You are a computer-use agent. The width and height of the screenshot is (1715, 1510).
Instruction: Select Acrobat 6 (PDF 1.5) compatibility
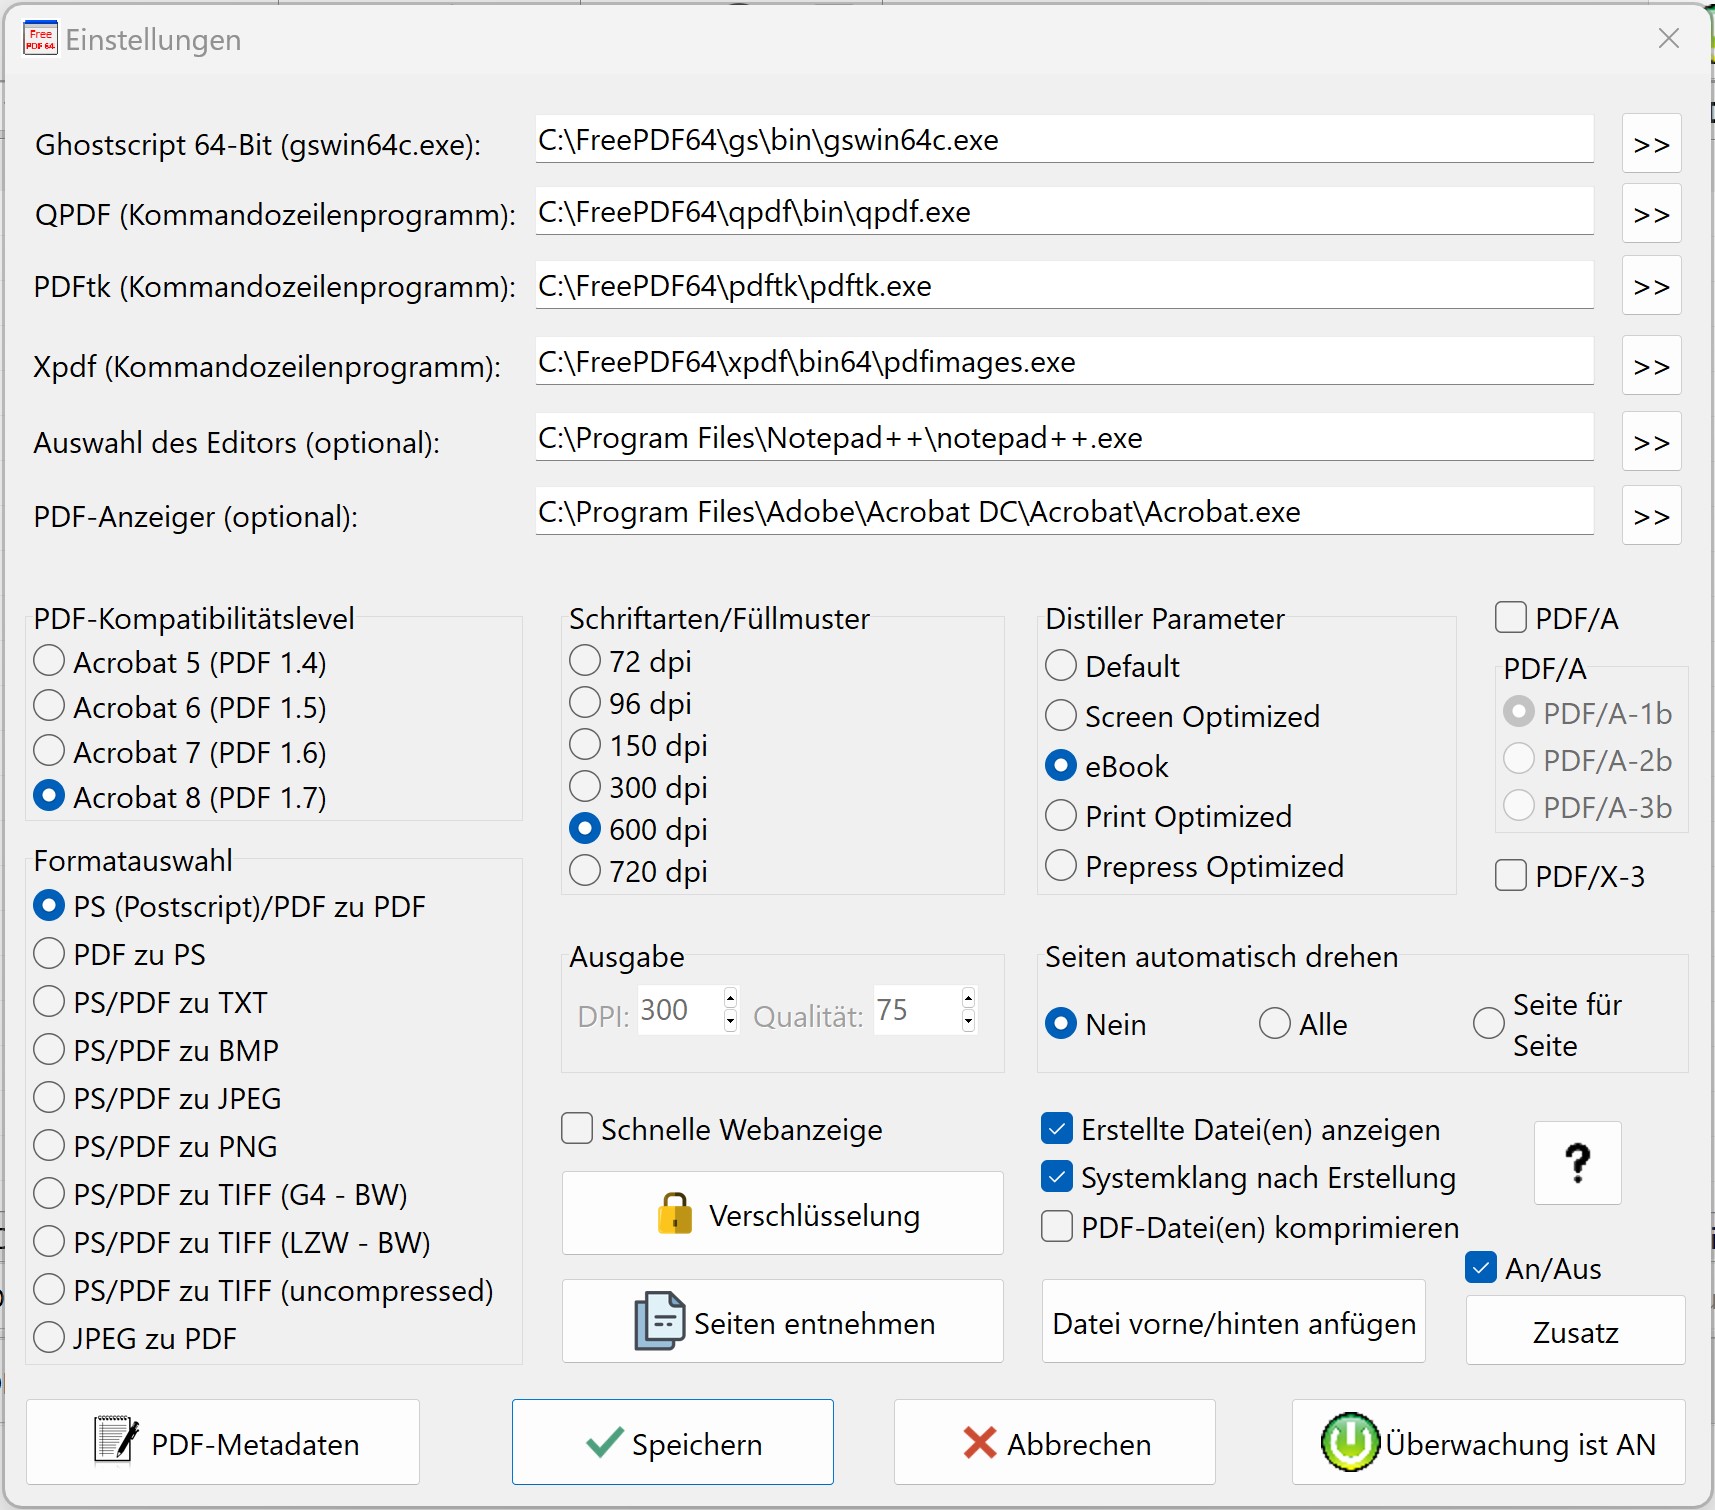[180, 707]
